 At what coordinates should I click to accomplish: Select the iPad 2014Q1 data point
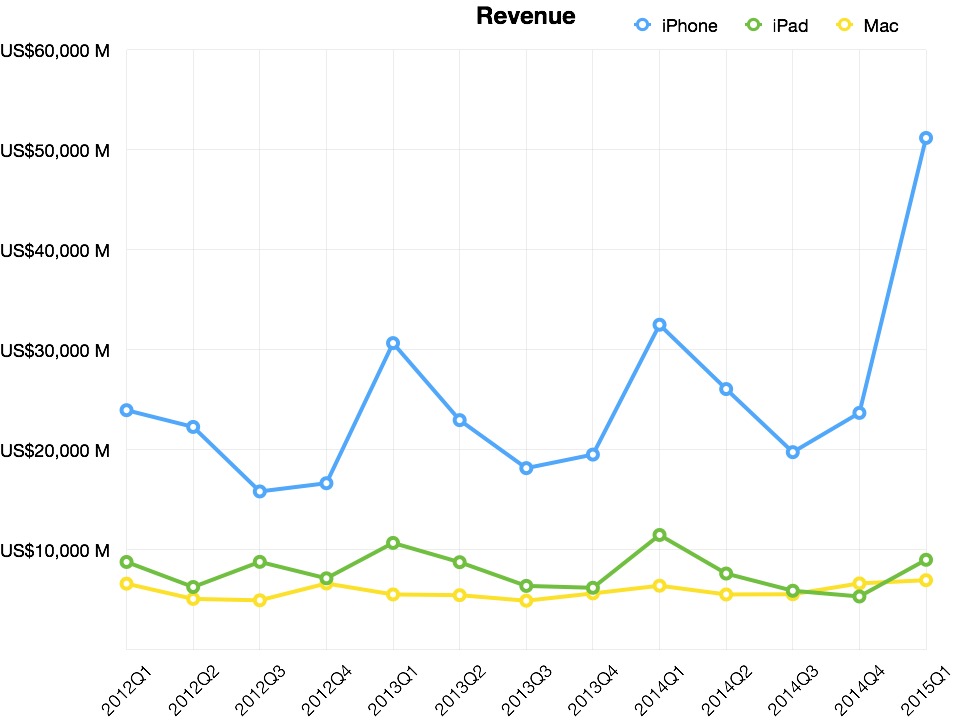click(x=659, y=535)
